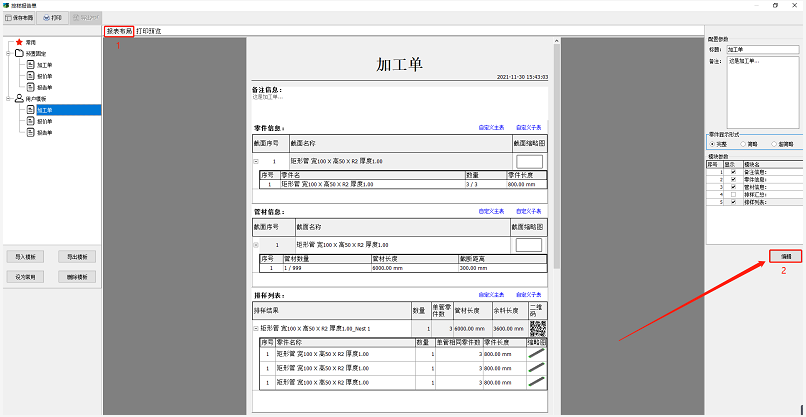The height and width of the screenshot is (417, 806).
Task: Click the red star 常用 icon
Action: (x=19, y=42)
